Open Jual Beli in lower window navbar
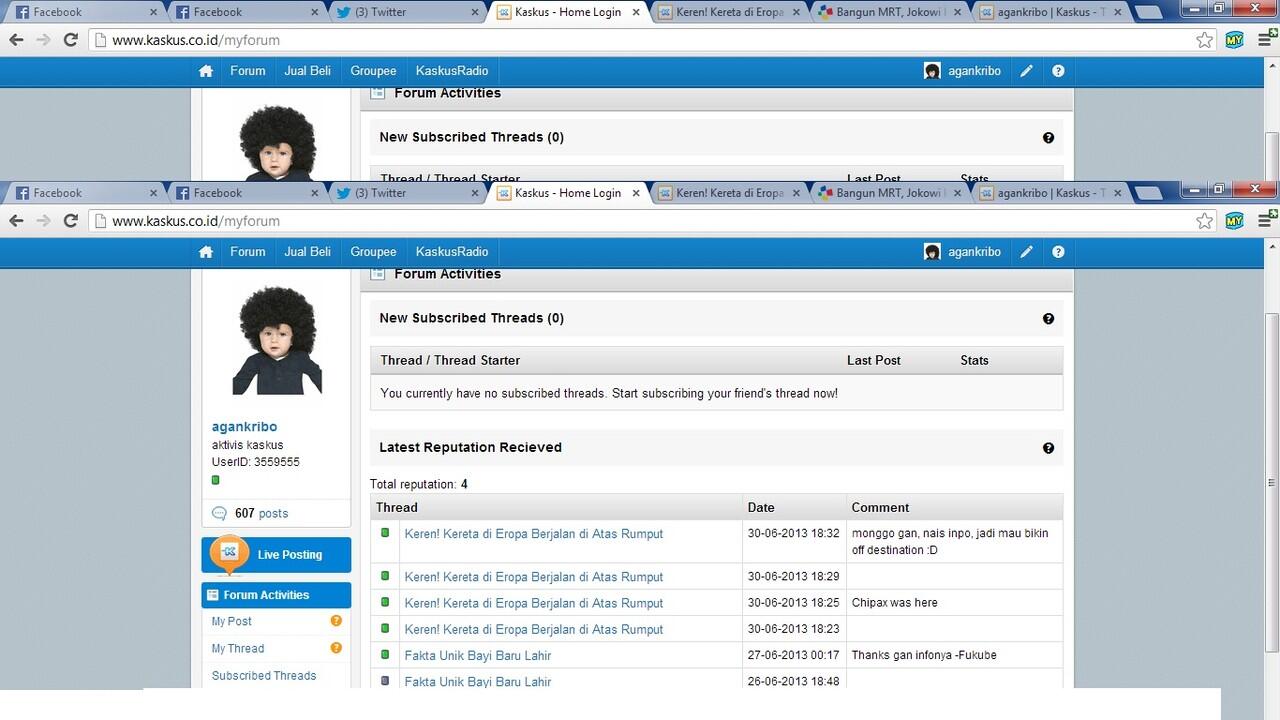1280x720 pixels. point(307,252)
